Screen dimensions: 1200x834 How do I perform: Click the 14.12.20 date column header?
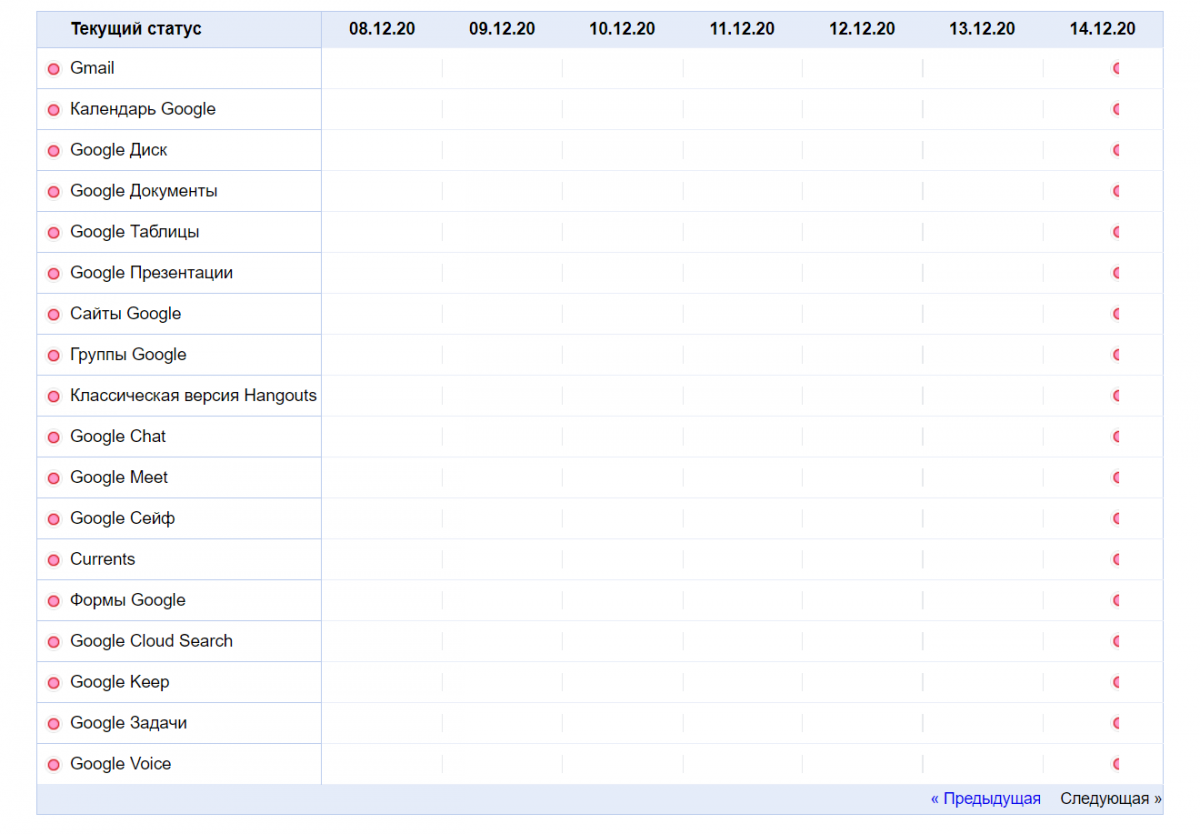[1102, 29]
